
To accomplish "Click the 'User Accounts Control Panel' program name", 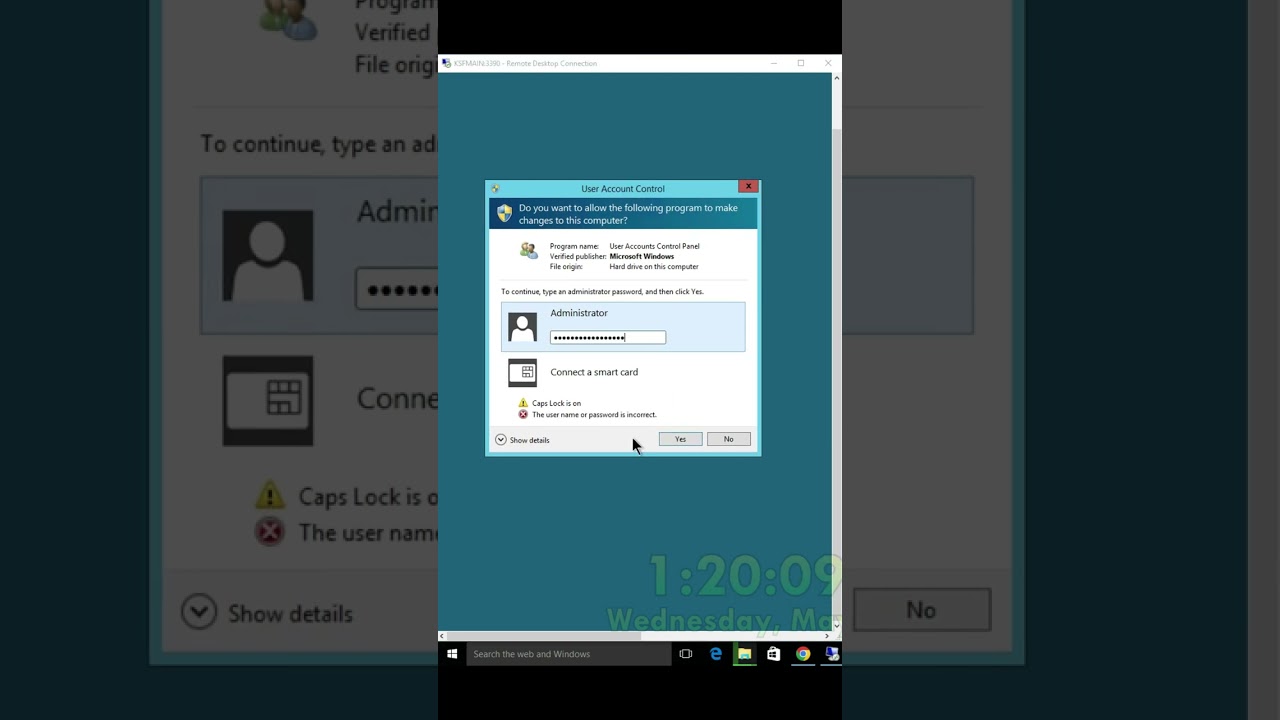I will (655, 246).
